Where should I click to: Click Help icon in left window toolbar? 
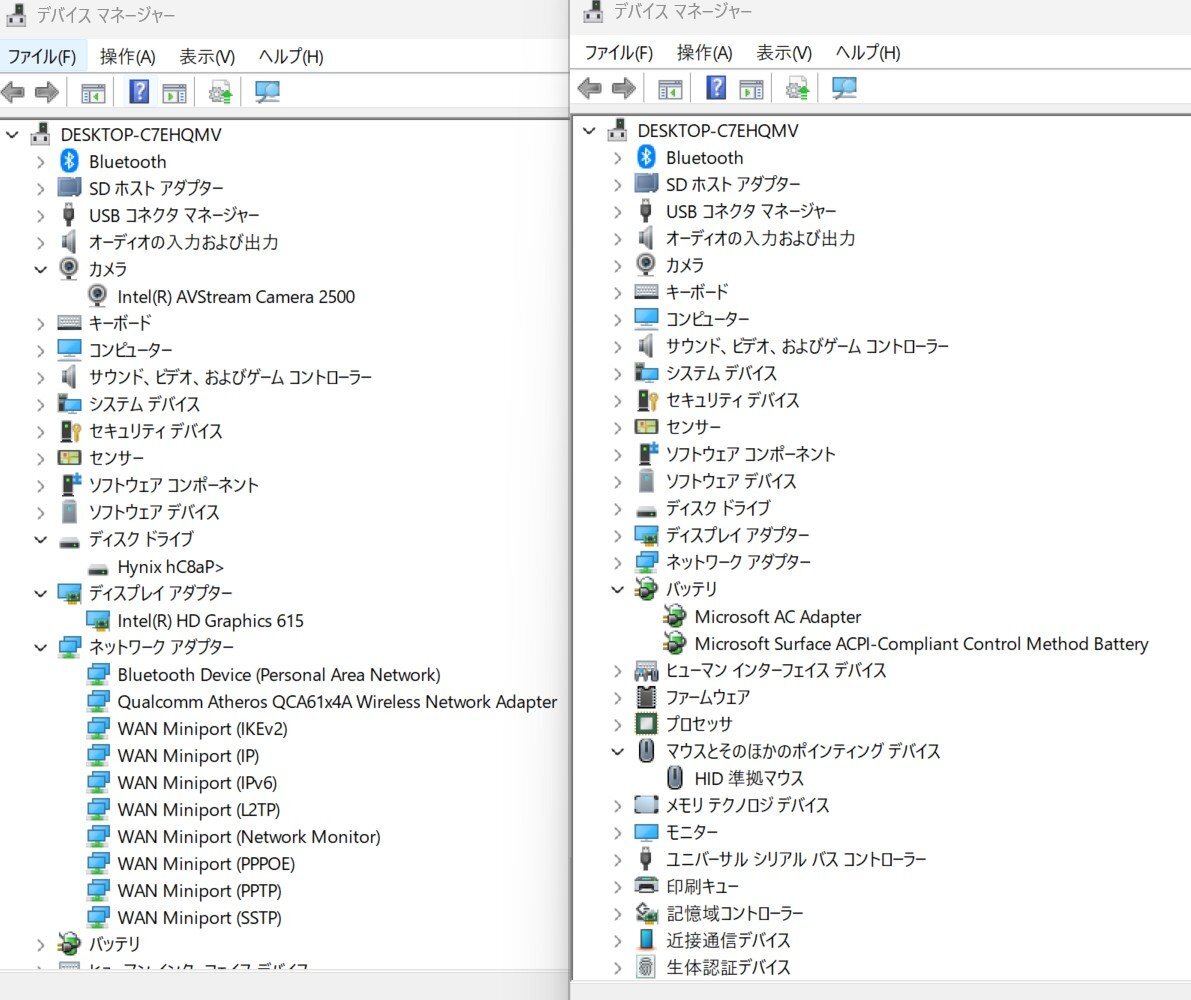[x=139, y=92]
